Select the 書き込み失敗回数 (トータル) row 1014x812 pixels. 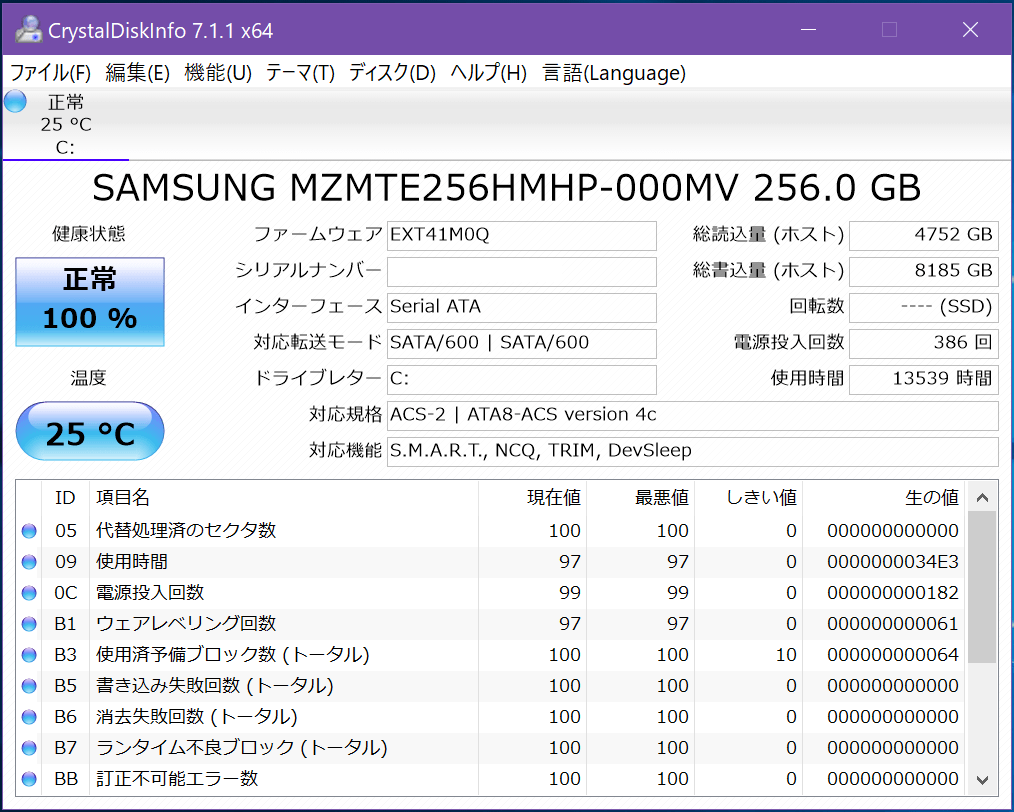[x=491, y=686]
